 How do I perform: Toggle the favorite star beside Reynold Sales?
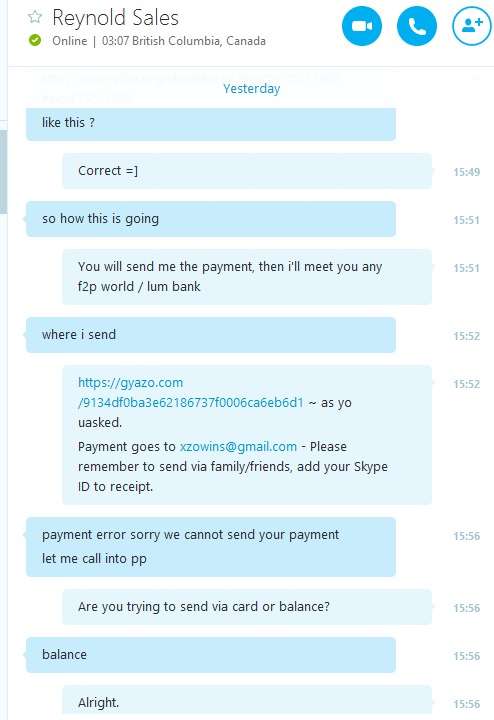pyautogui.click(x=35, y=17)
